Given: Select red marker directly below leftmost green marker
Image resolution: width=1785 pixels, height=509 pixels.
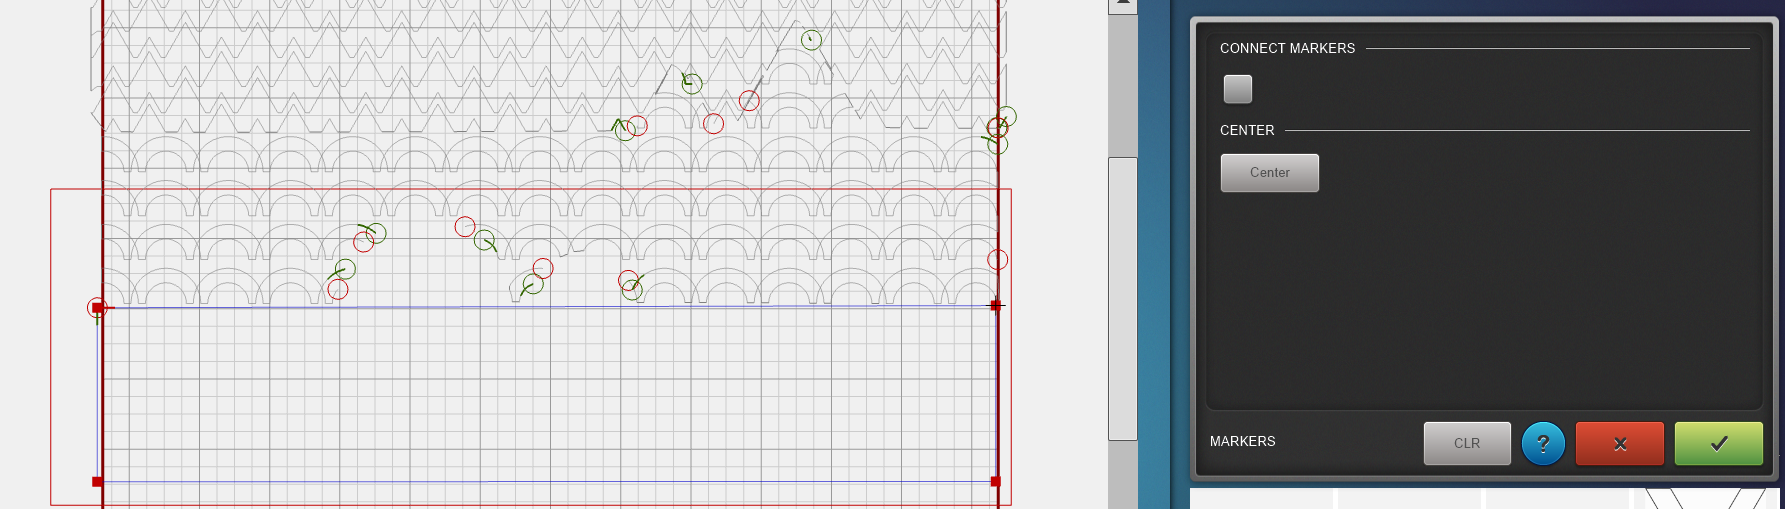Looking at the screenshot, I should [338, 289].
